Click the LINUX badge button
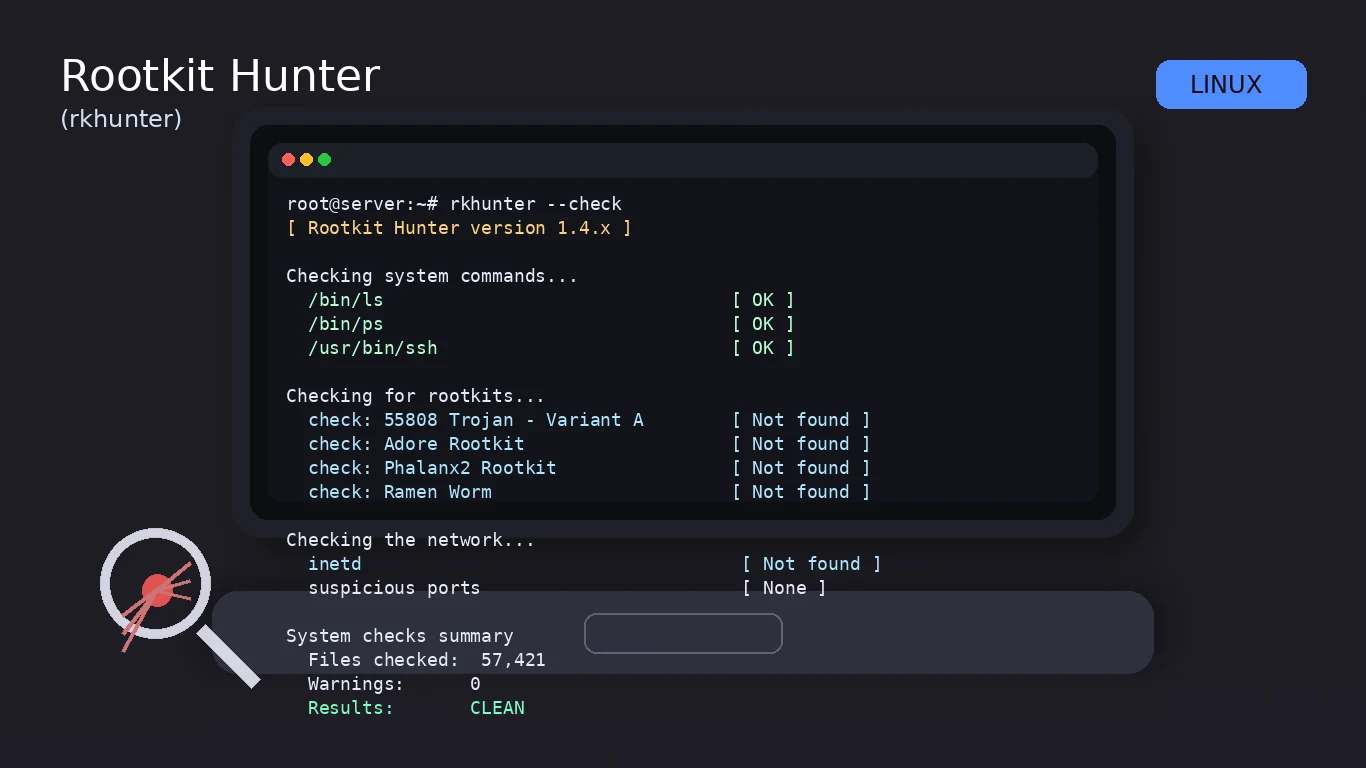Image resolution: width=1366 pixels, height=768 pixels. pyautogui.click(x=1231, y=84)
